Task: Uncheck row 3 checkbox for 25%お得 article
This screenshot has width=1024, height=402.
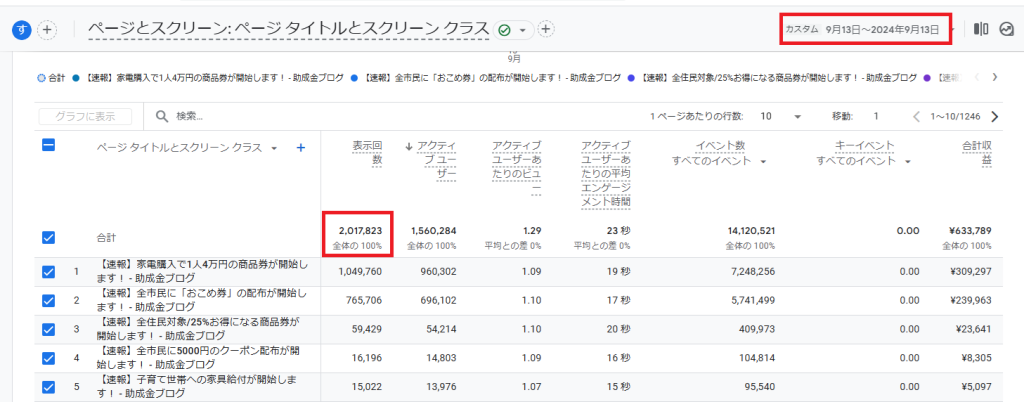Action: click(x=48, y=328)
